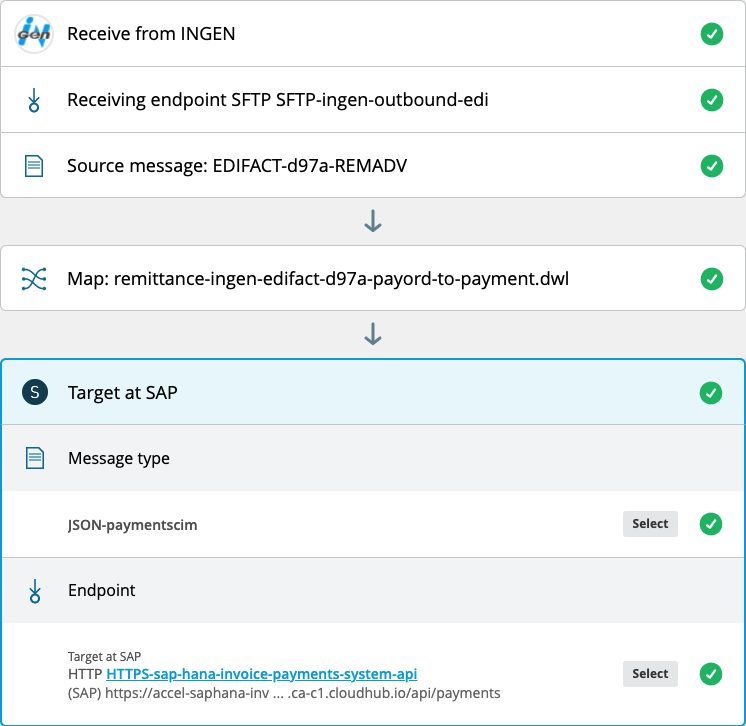This screenshot has height=726, width=746.
Task: Open the remittance-ingen-edifact map row
Action: 373,278
